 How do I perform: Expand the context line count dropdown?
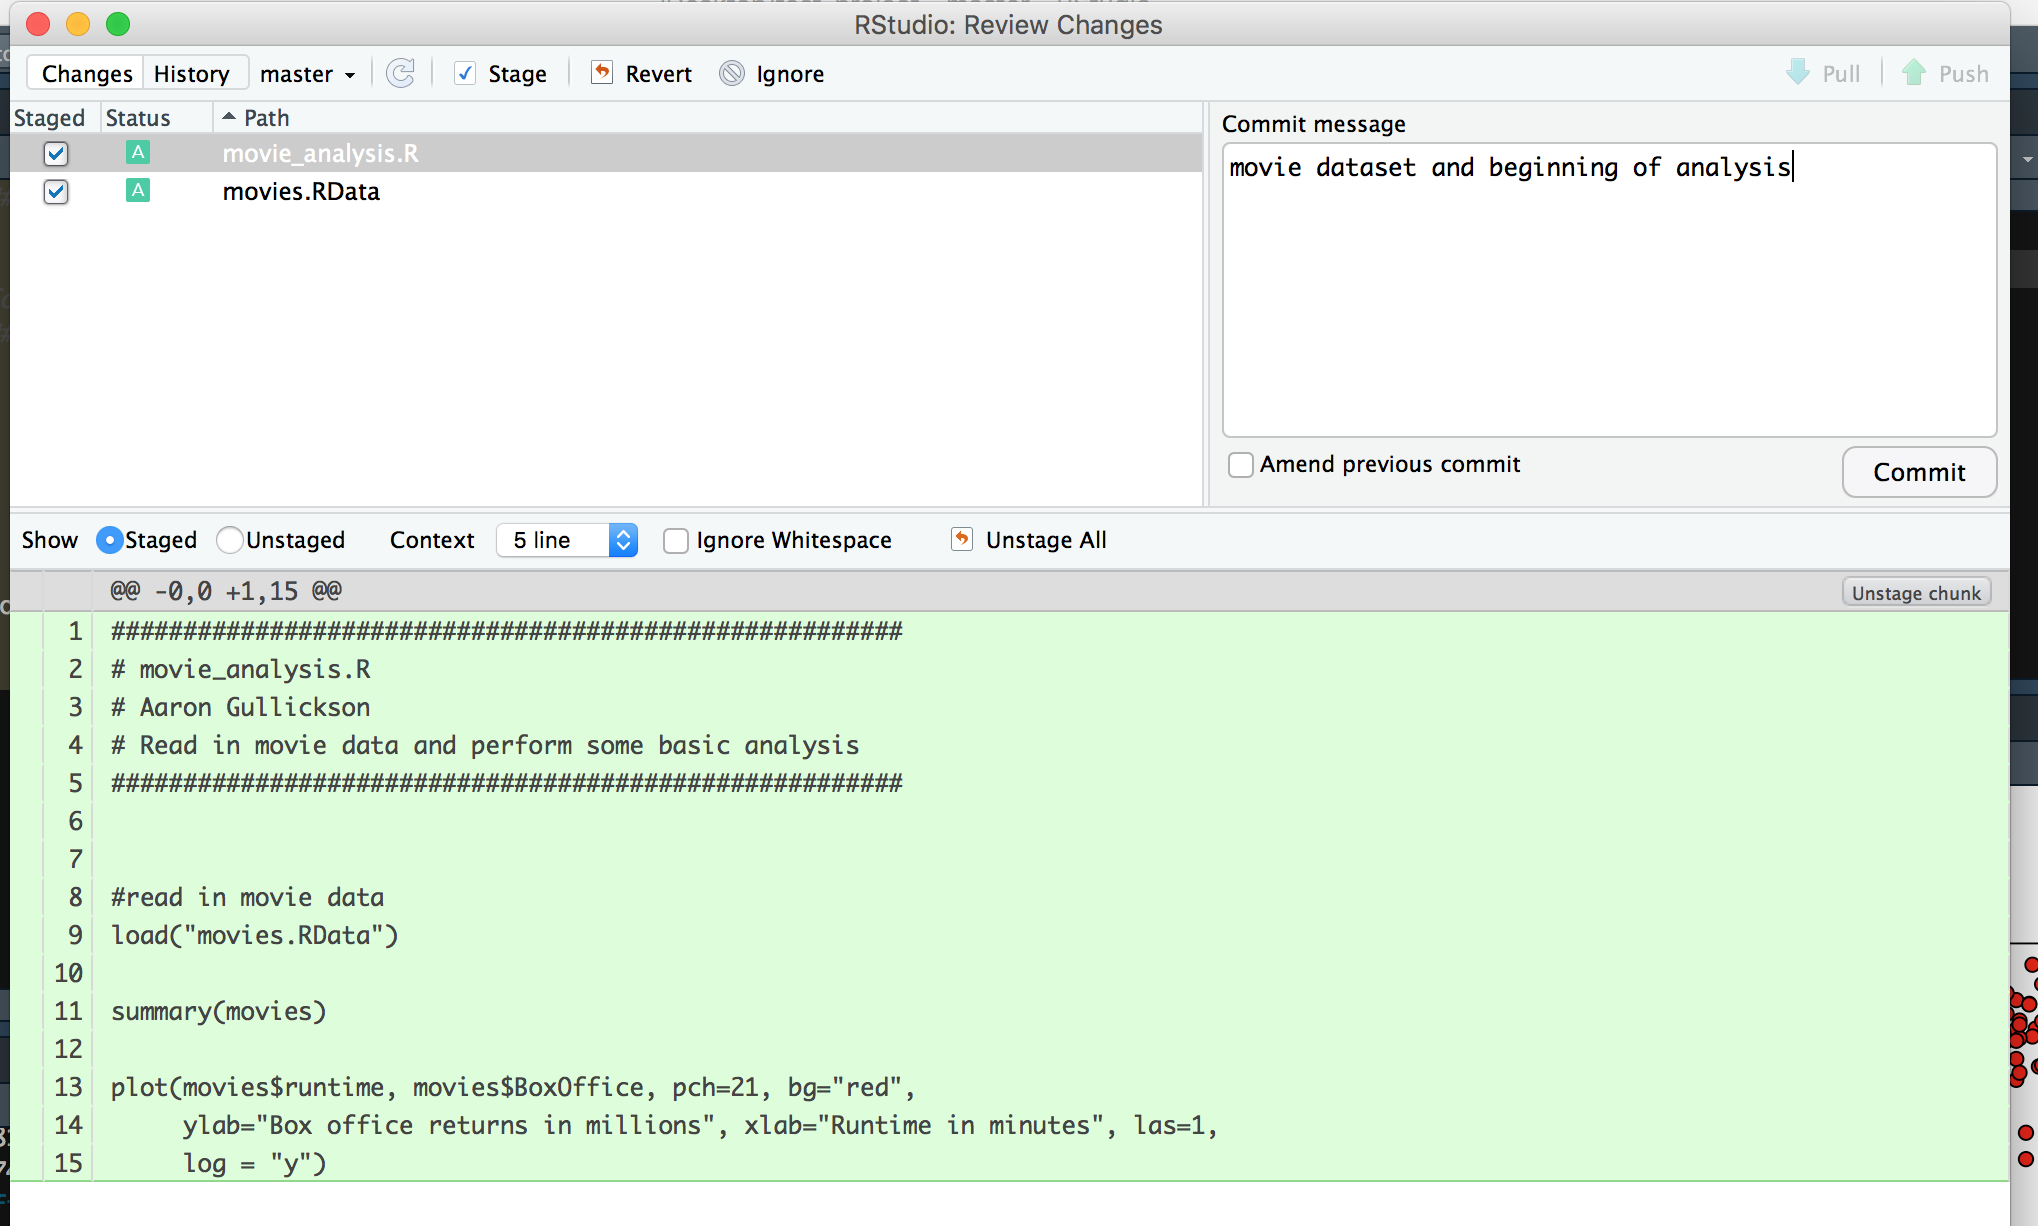622,540
